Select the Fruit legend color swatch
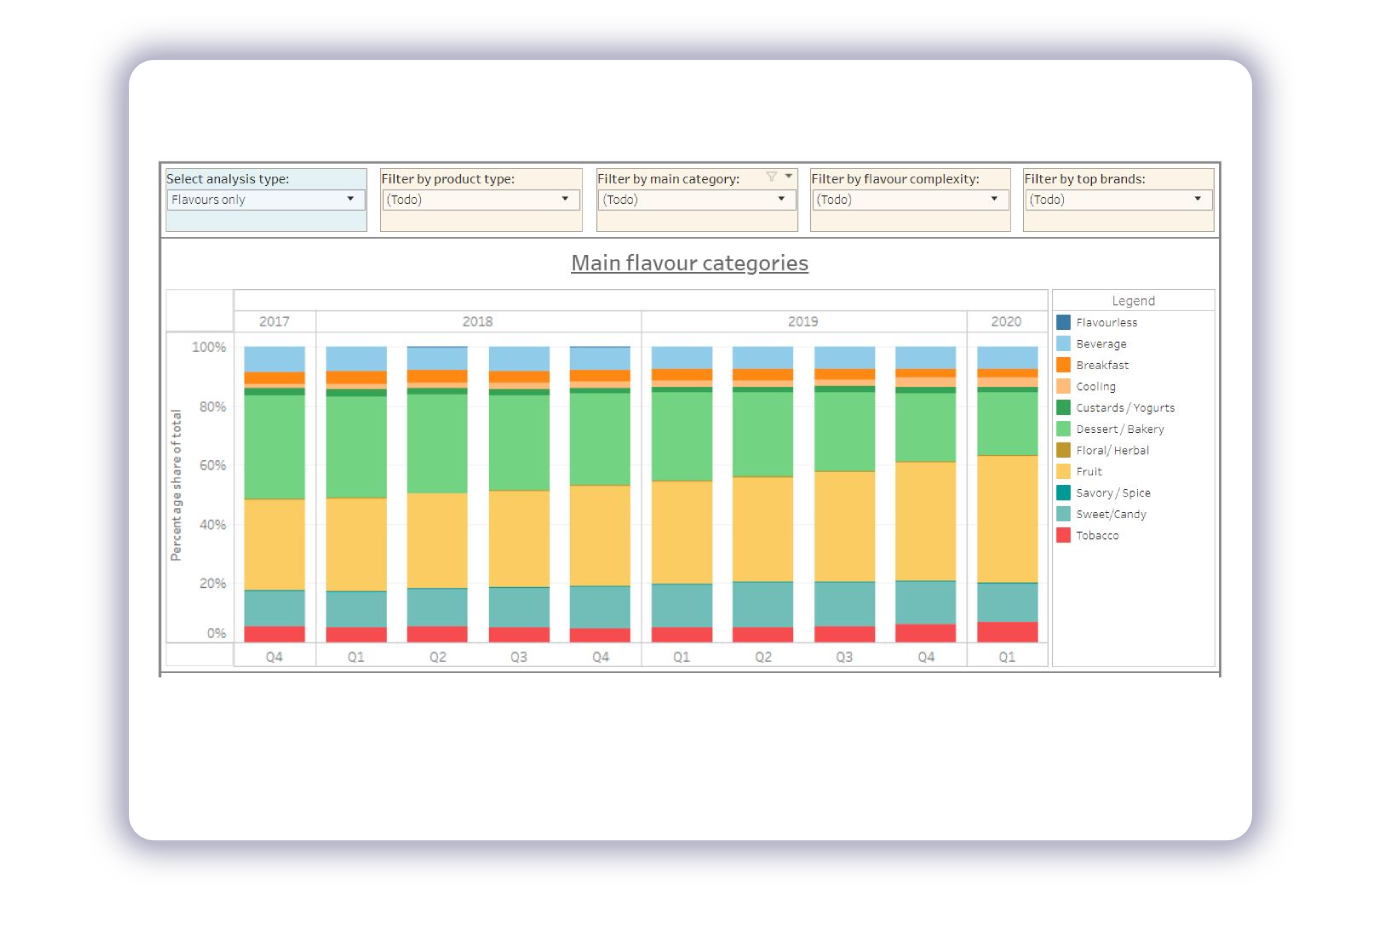The height and width of the screenshot is (930, 1381). click(x=1064, y=472)
